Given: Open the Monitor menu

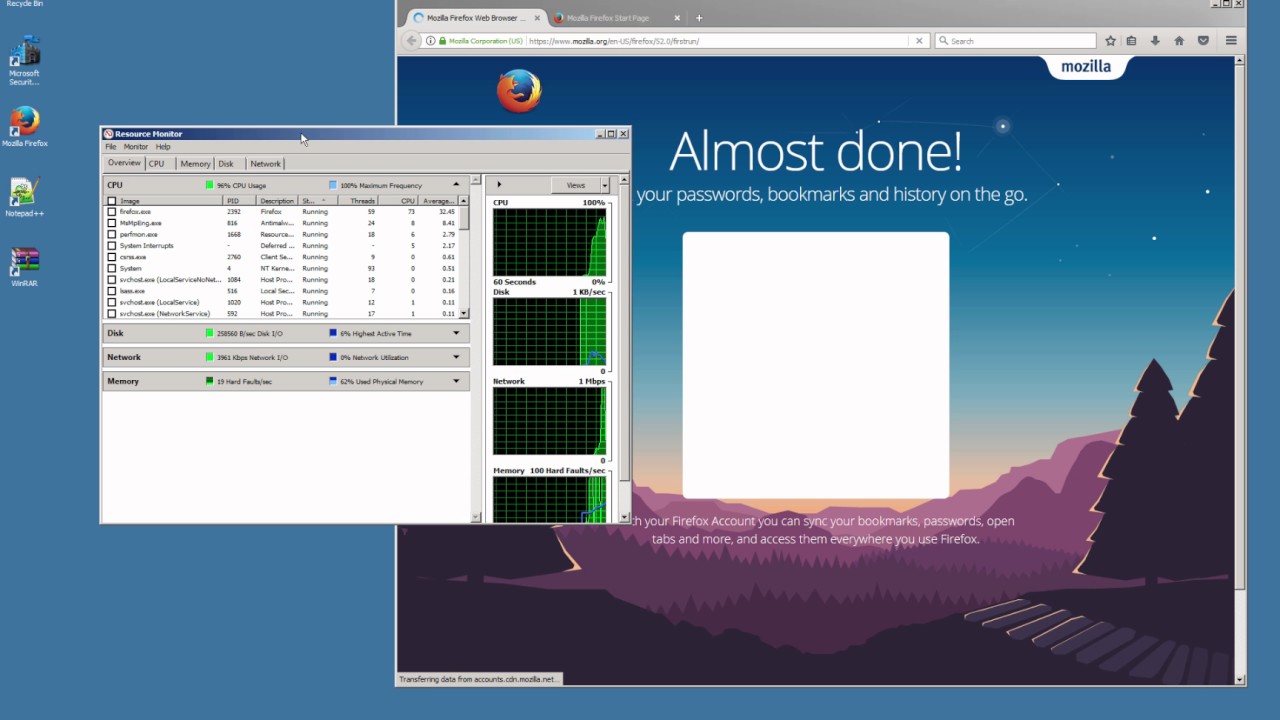Looking at the screenshot, I should (x=136, y=147).
